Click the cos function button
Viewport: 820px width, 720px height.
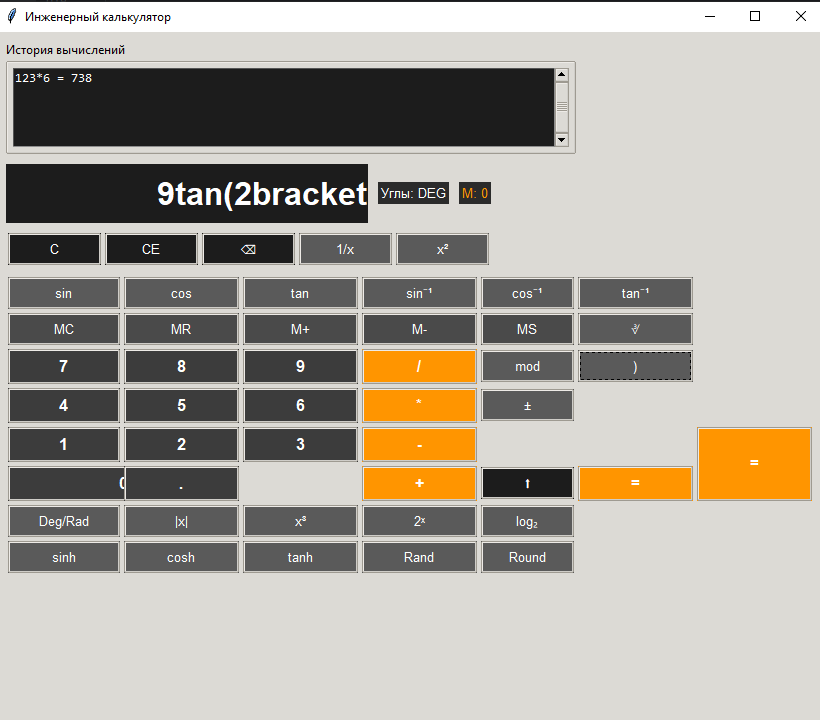(x=181, y=293)
